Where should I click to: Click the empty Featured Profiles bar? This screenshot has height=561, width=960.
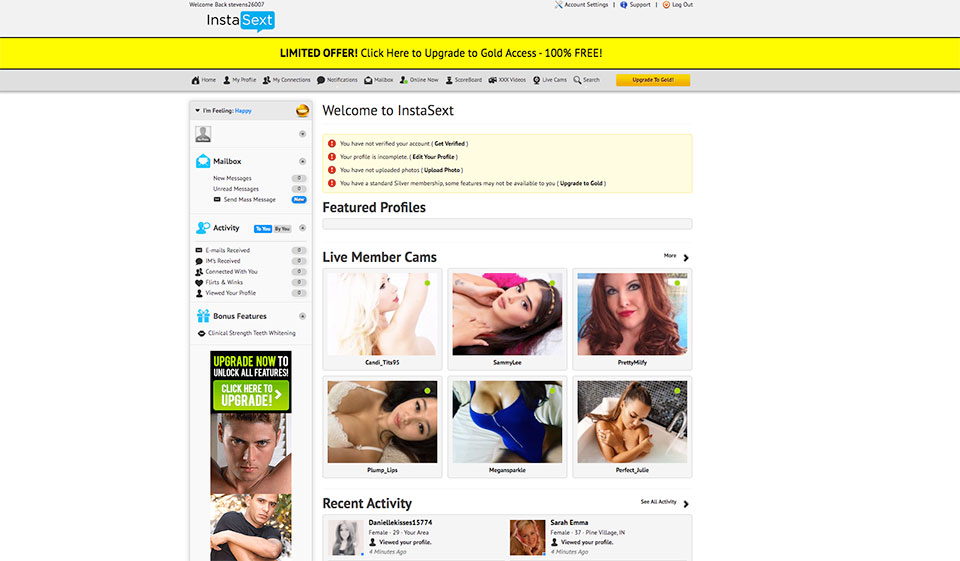coord(507,225)
